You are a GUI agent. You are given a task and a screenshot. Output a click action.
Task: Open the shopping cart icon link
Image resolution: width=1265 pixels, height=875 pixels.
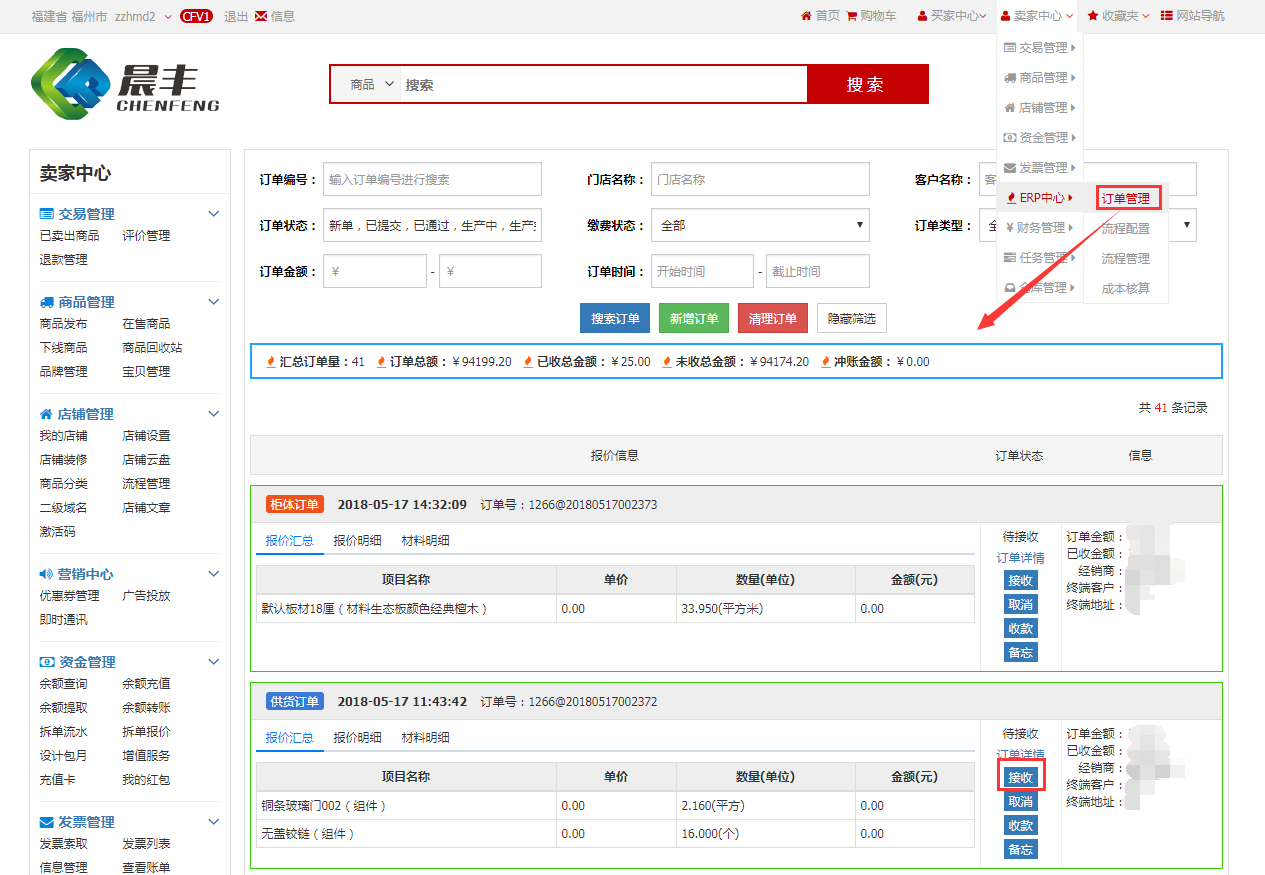852,16
